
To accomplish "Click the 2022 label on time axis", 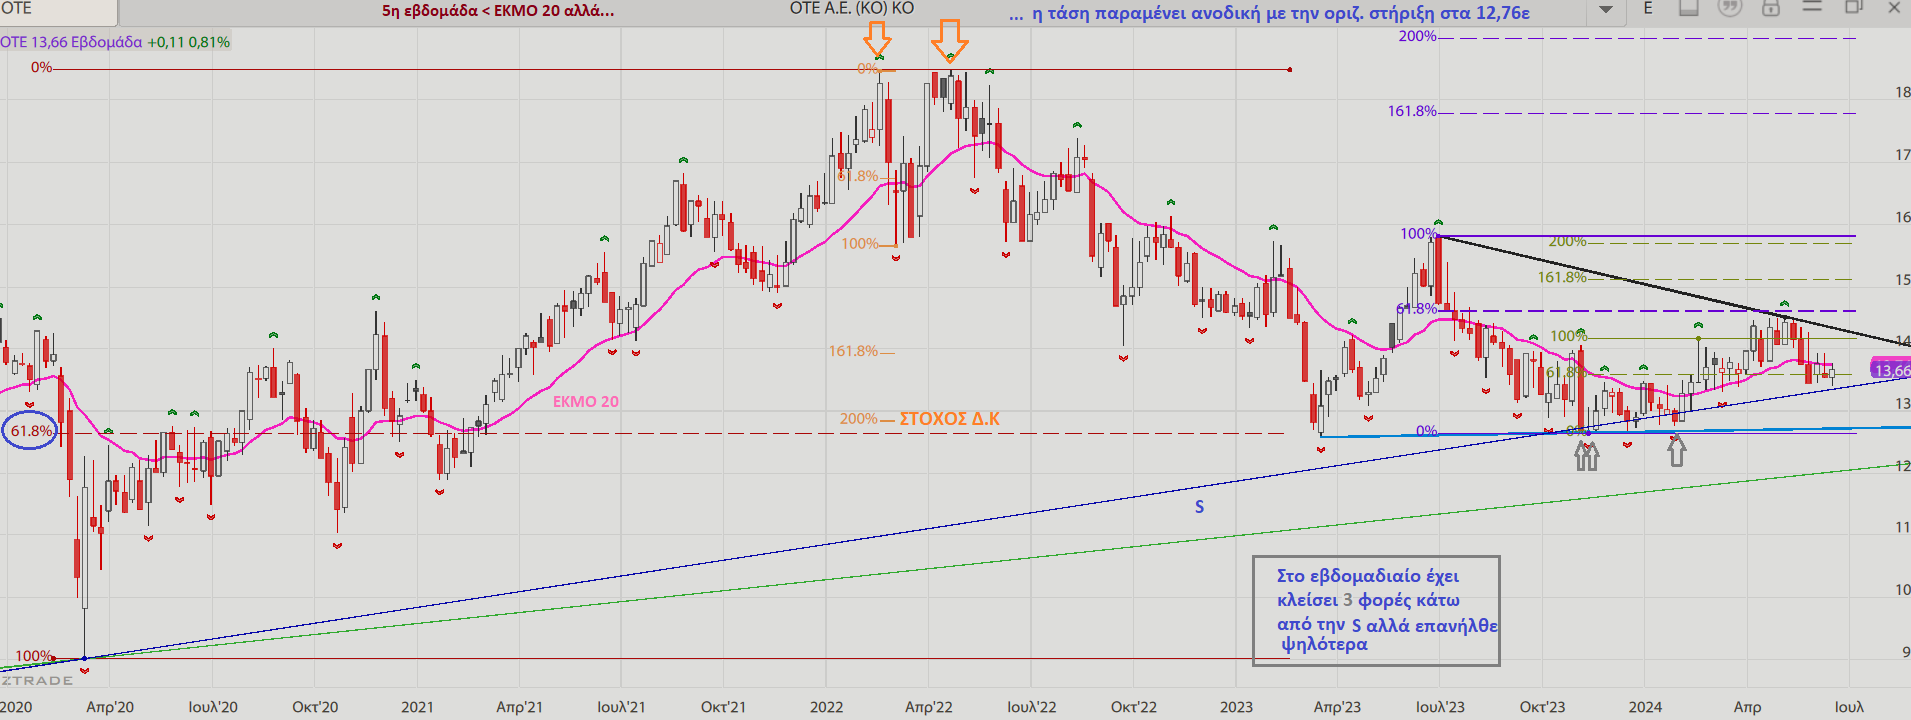I will pyautogui.click(x=826, y=707).
